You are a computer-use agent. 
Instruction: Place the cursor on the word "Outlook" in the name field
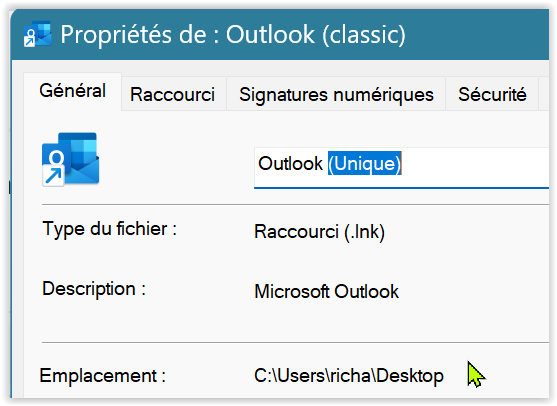pos(290,163)
